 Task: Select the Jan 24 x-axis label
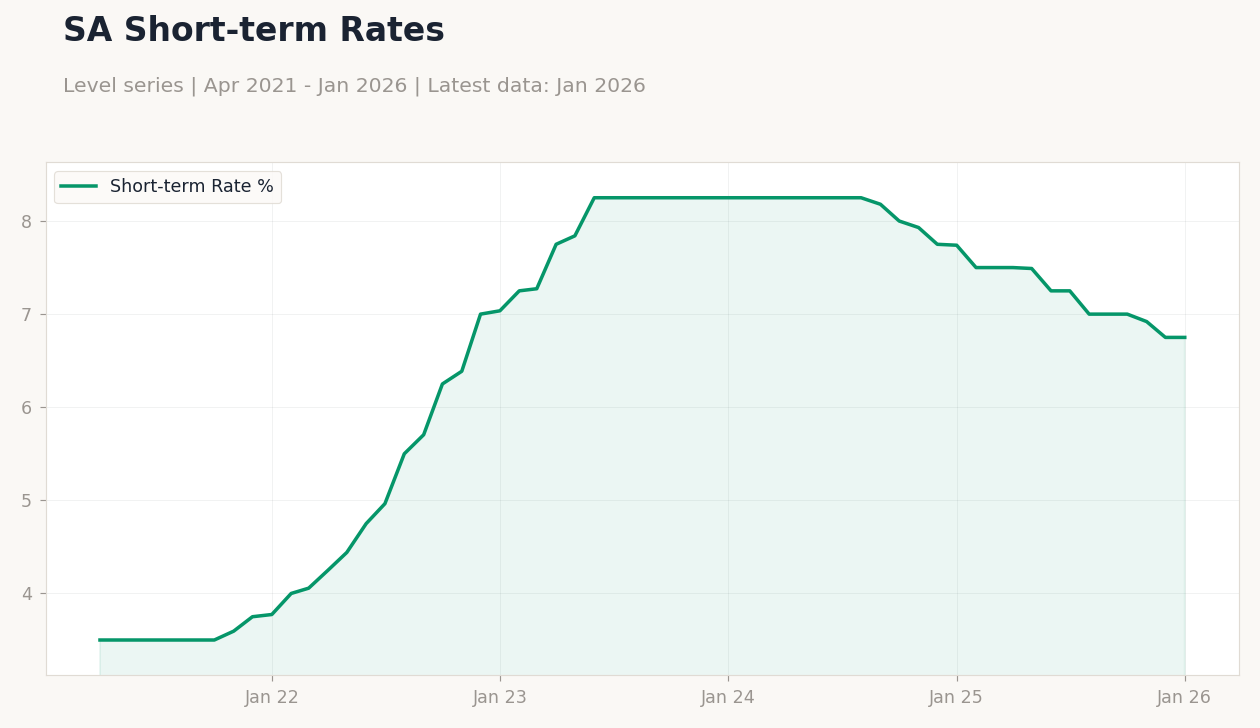coord(728,698)
